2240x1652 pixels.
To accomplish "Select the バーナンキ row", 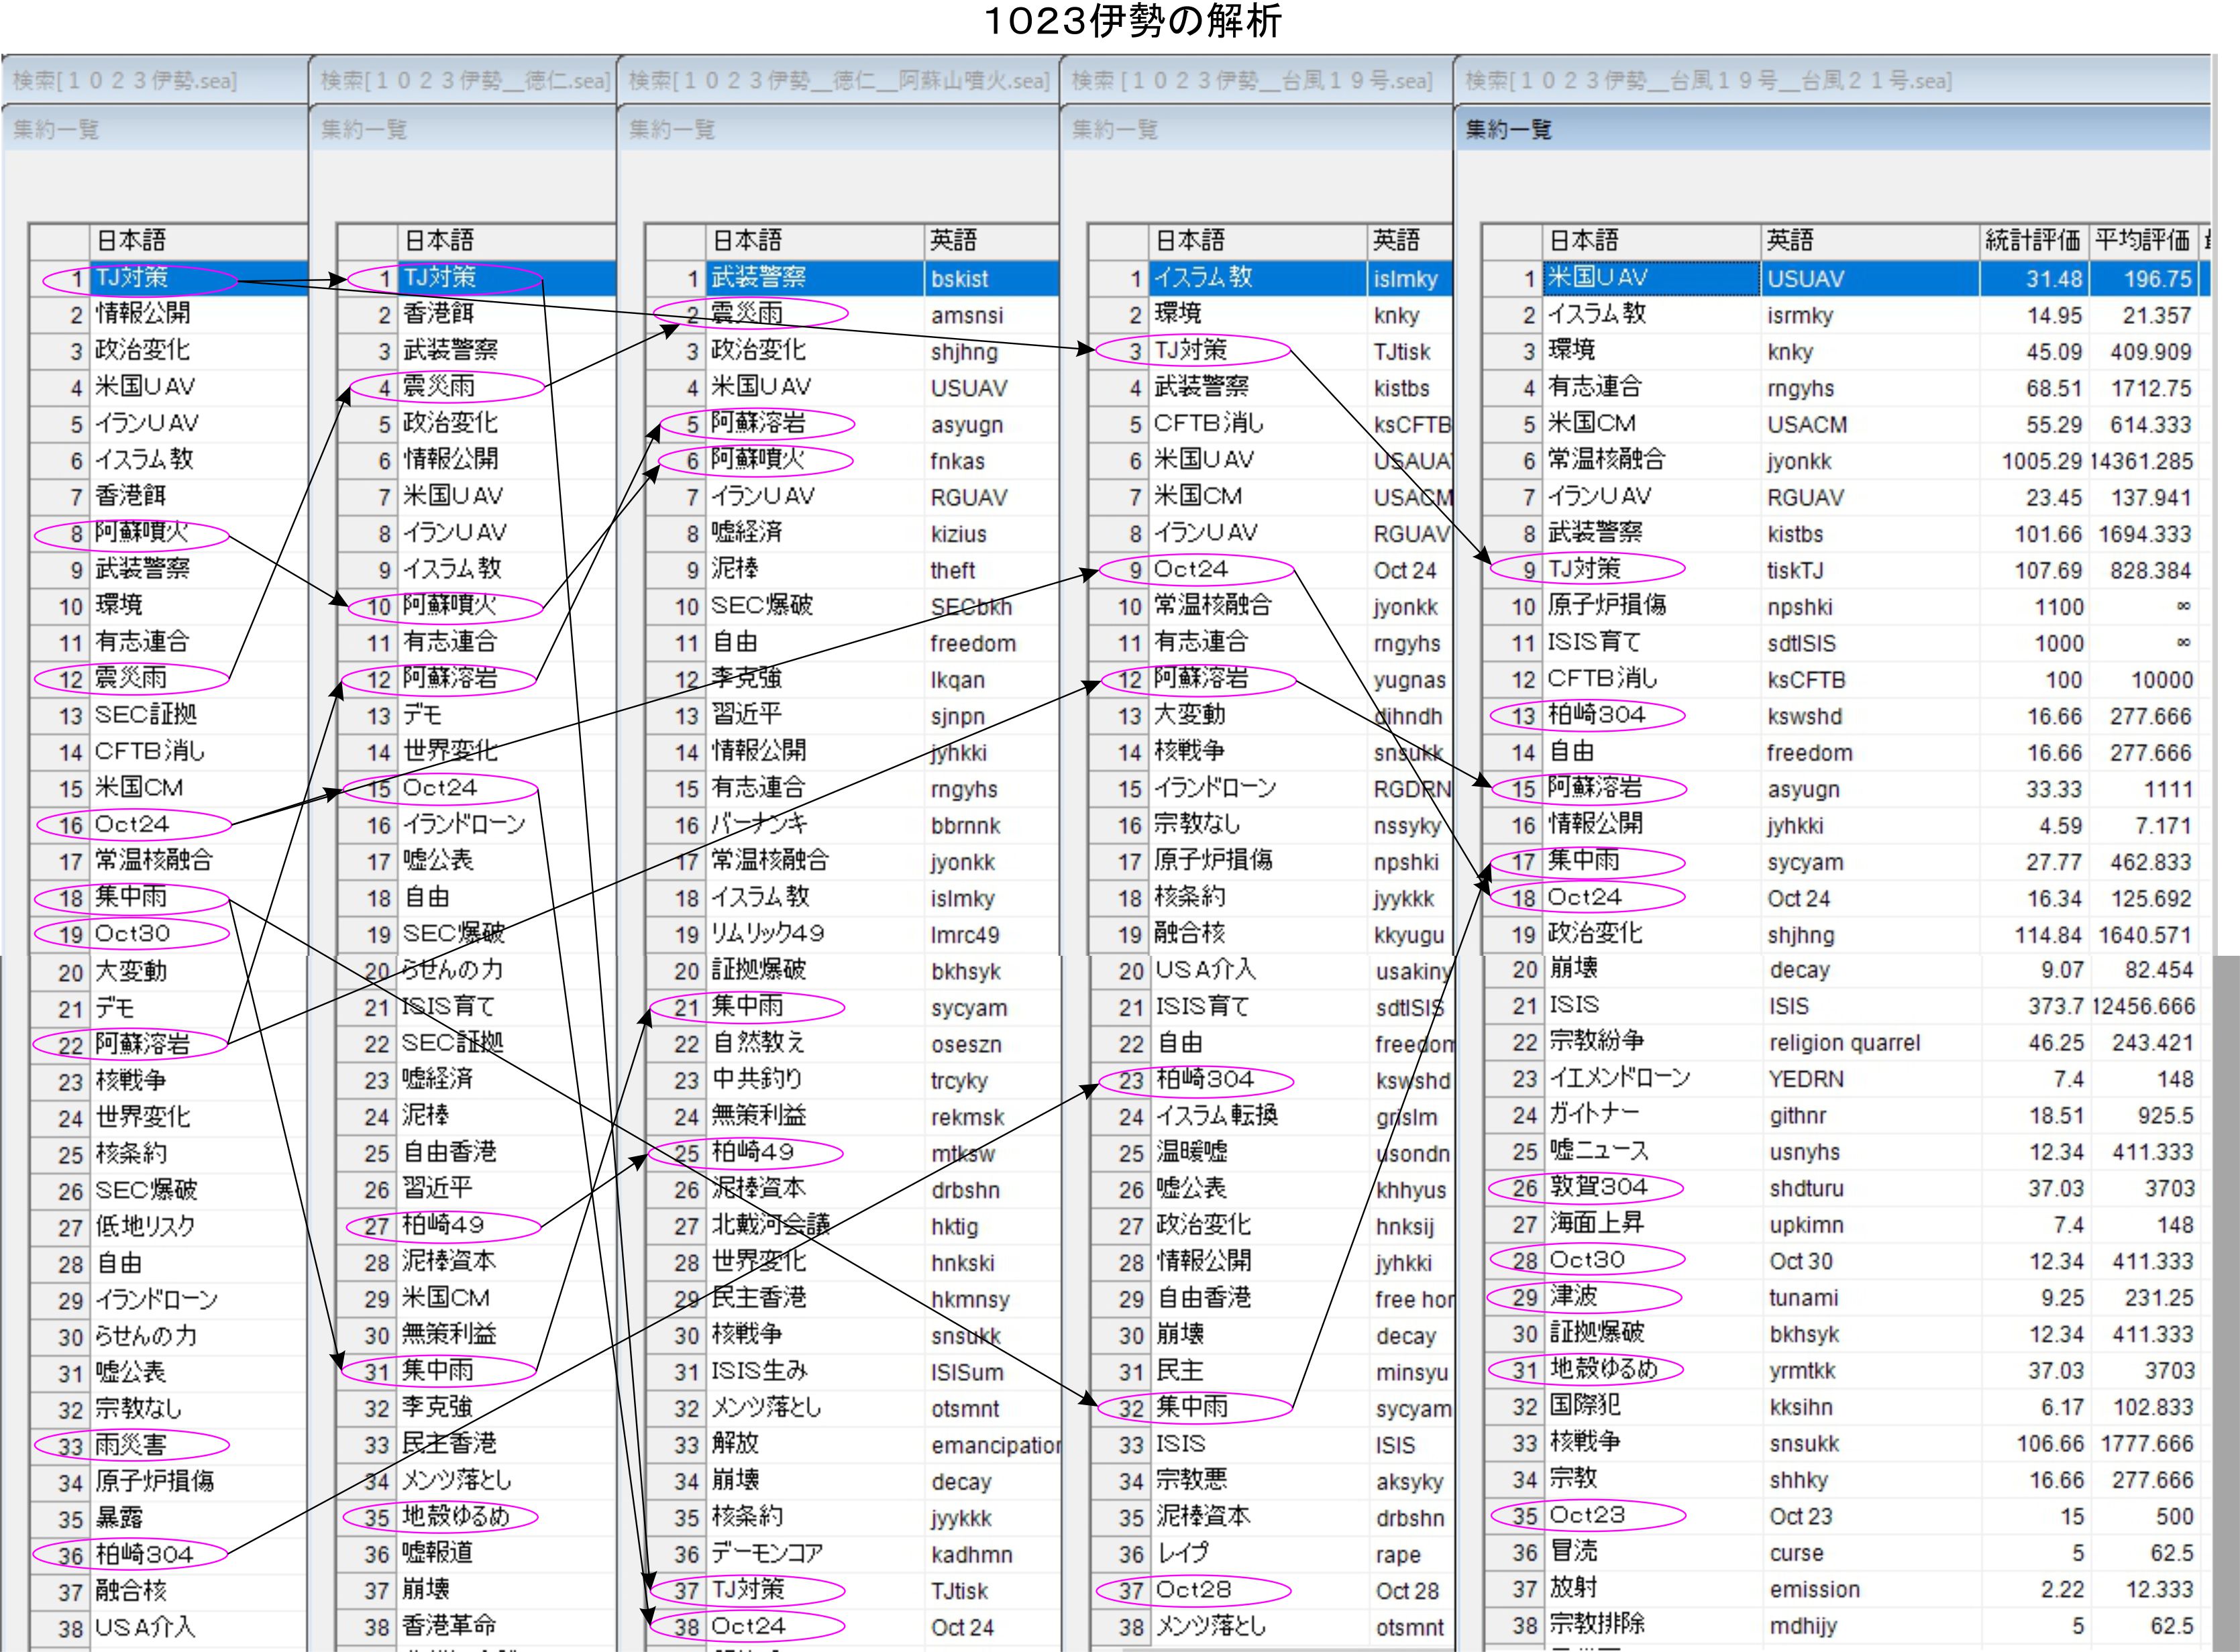I will click(758, 825).
